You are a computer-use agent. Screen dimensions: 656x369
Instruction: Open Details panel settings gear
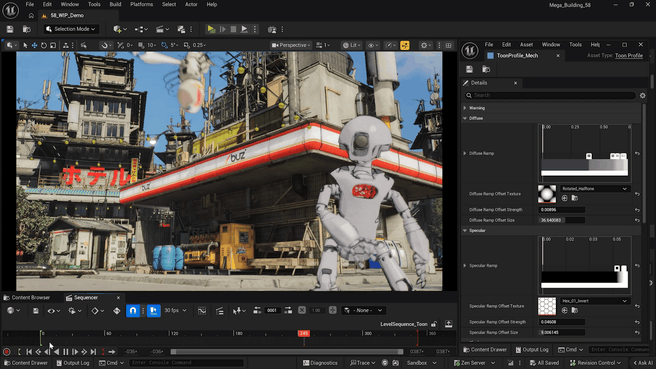pos(643,95)
